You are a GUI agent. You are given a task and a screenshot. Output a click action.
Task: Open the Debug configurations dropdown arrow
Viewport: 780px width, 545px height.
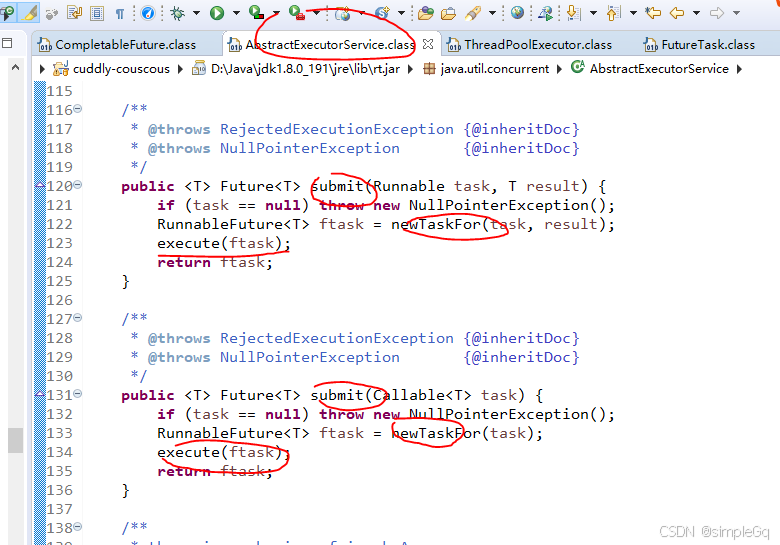(196, 13)
